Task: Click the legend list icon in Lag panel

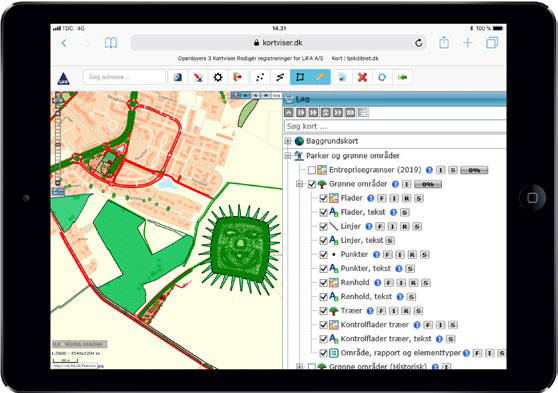Action: 362,112
